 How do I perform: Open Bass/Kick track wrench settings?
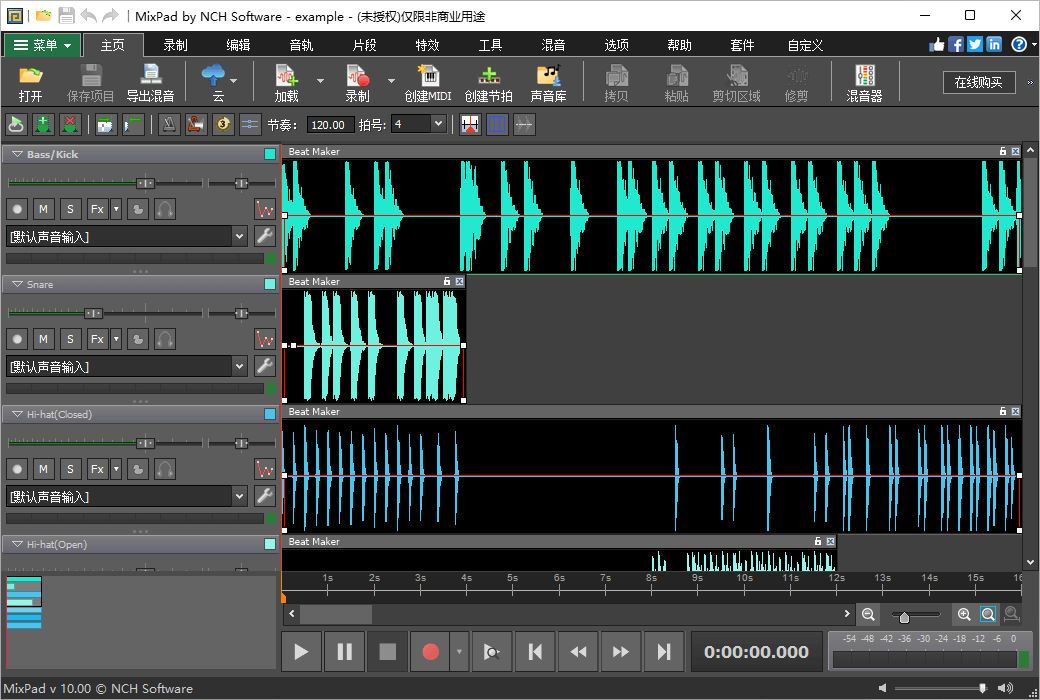265,236
